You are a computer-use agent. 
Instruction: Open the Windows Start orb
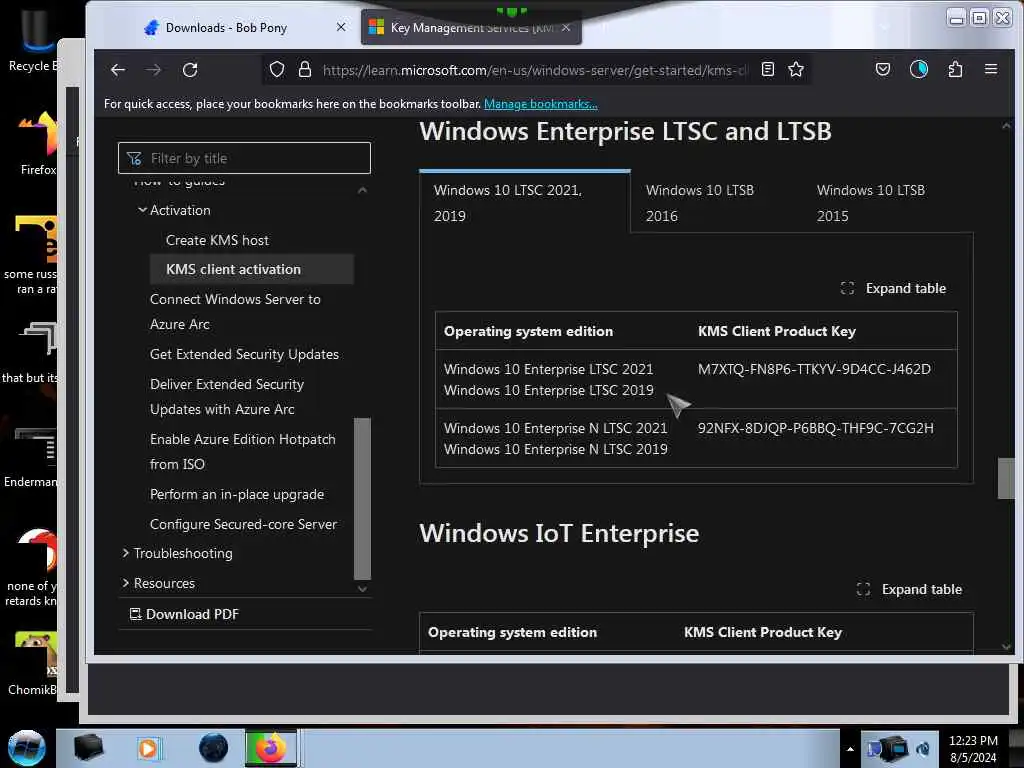[27, 748]
